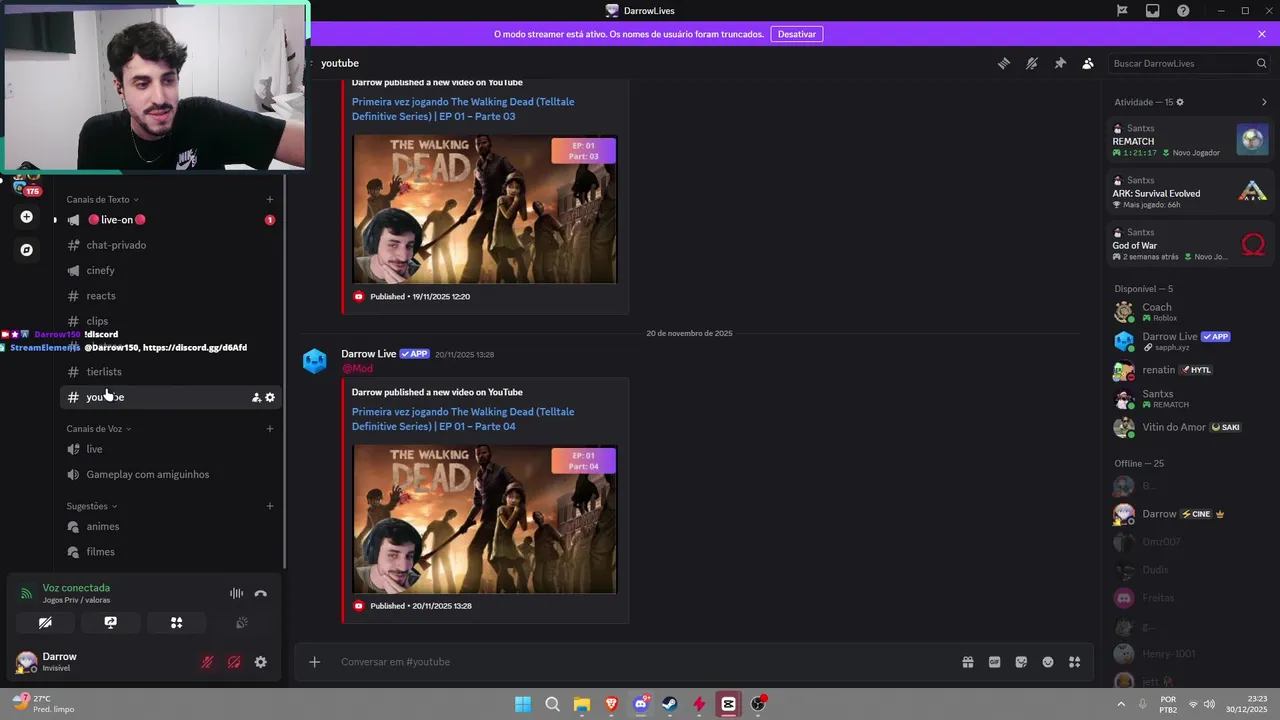Open gift icon in message bar
The image size is (1280, 720).
point(968,662)
